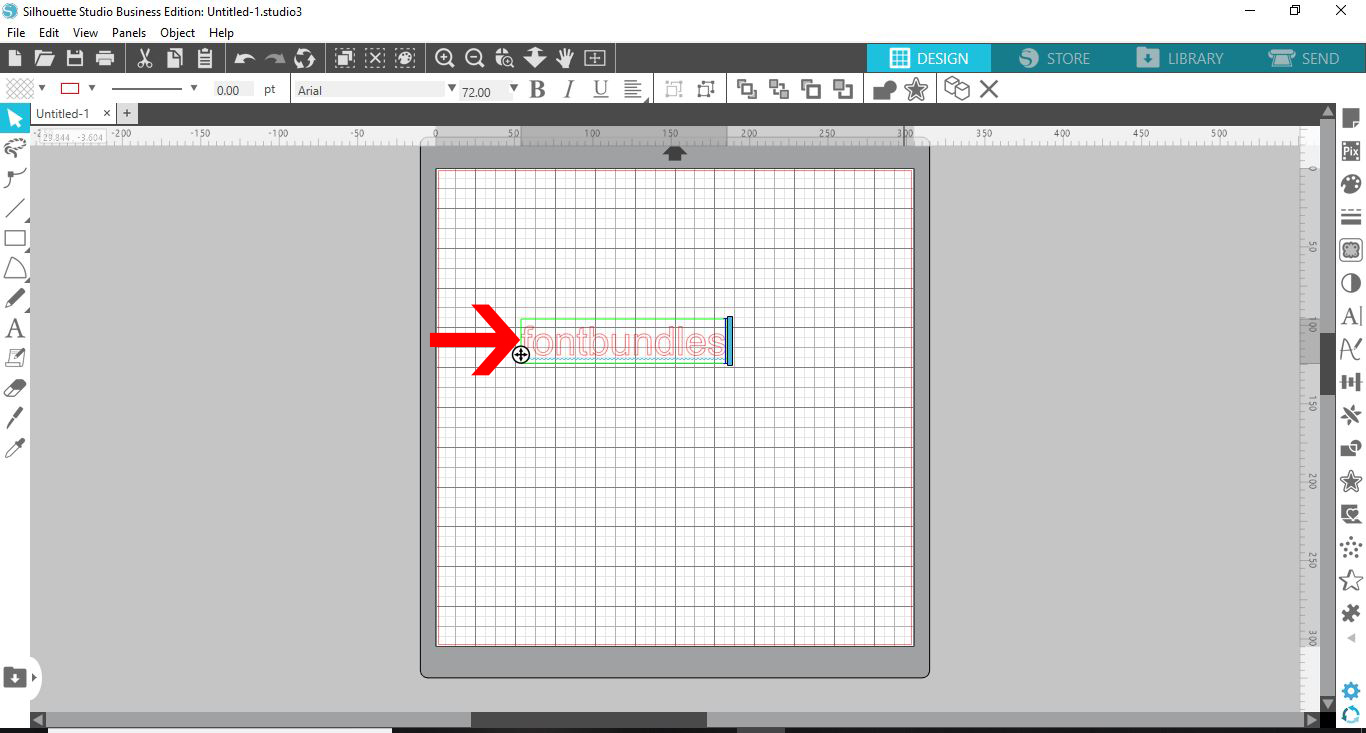Image resolution: width=1366 pixels, height=733 pixels.
Task: Create a new document with New icon
Action: pyautogui.click(x=15, y=58)
